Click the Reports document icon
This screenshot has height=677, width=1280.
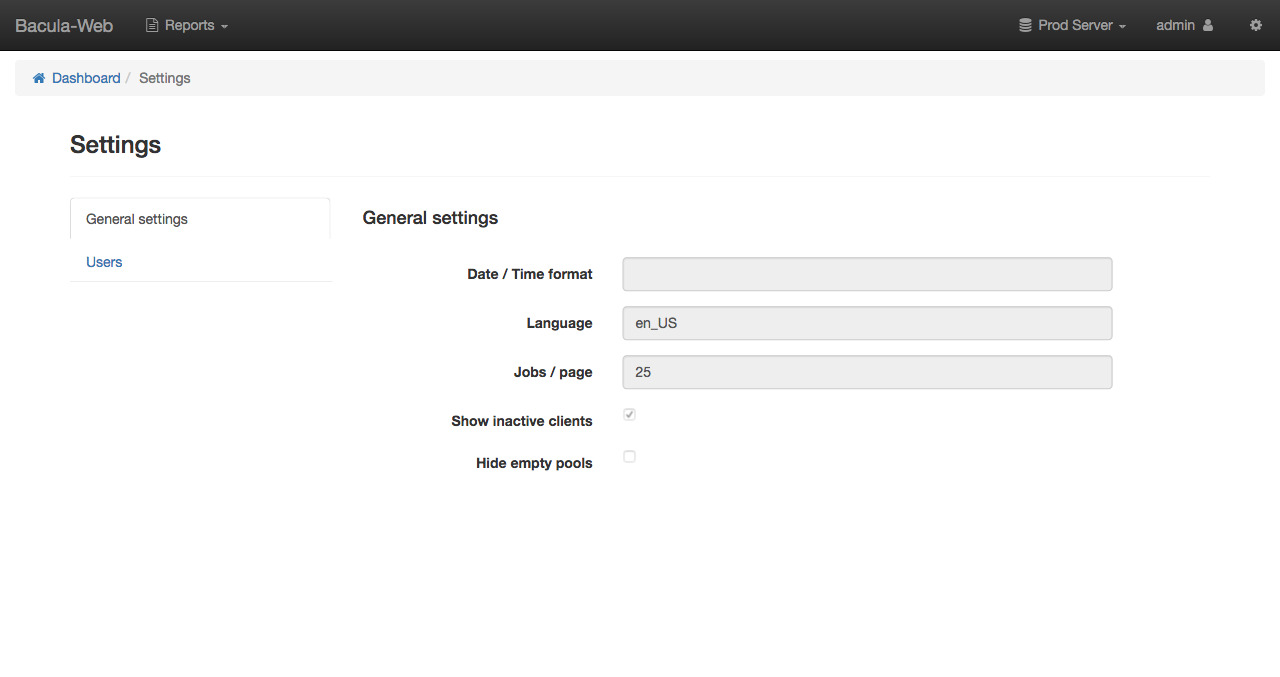152,25
